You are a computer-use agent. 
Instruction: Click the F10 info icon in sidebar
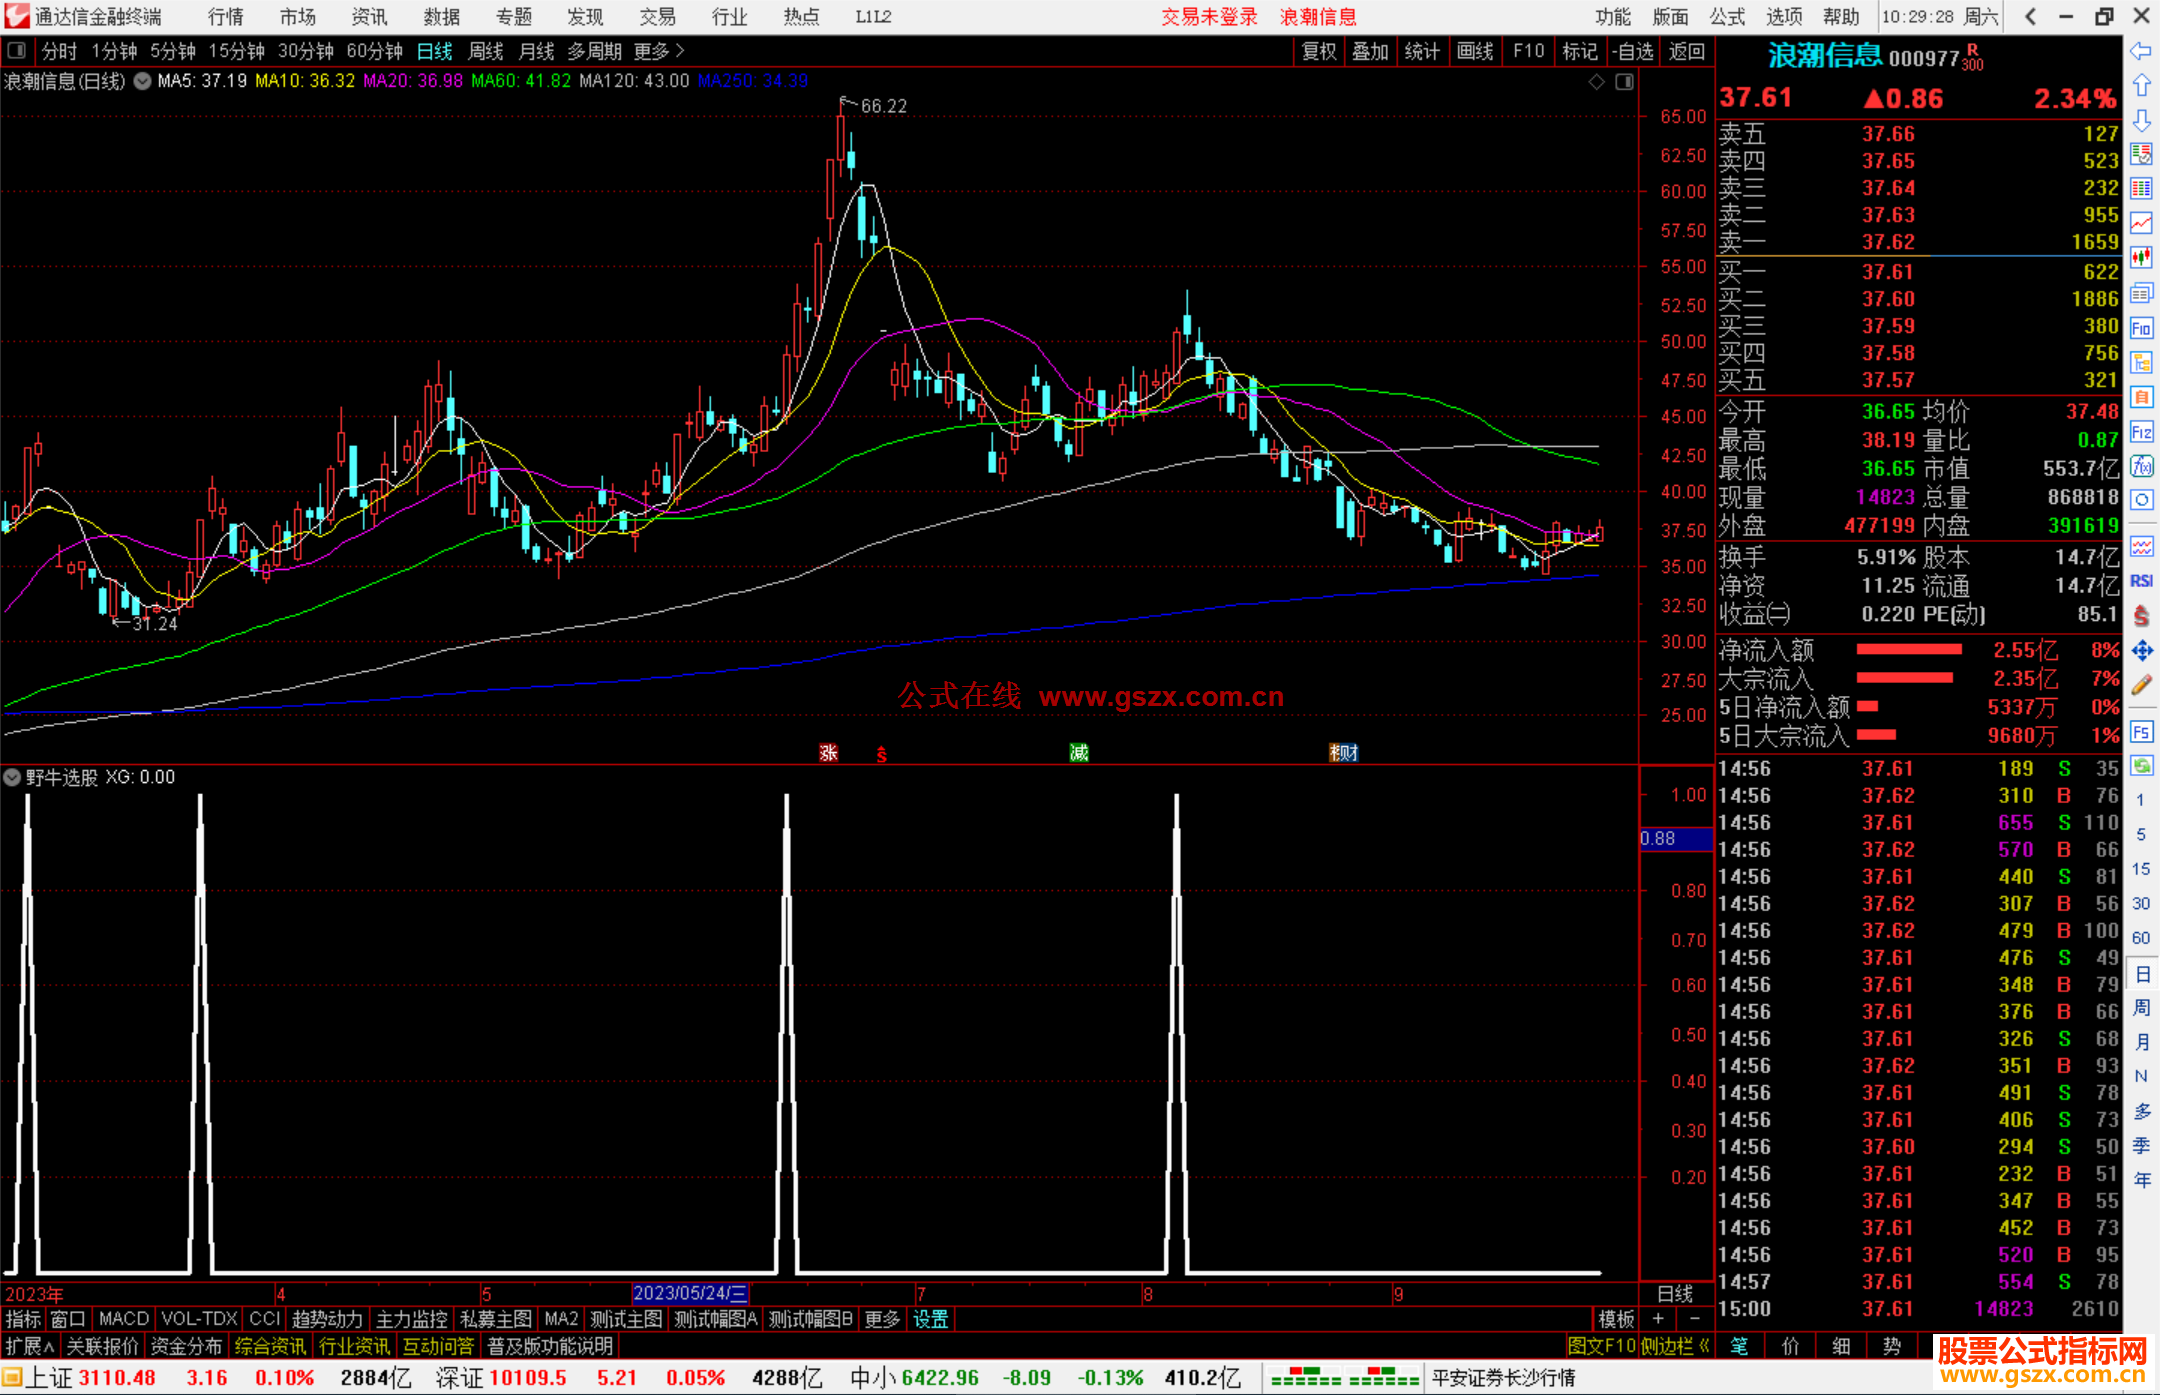2141,328
